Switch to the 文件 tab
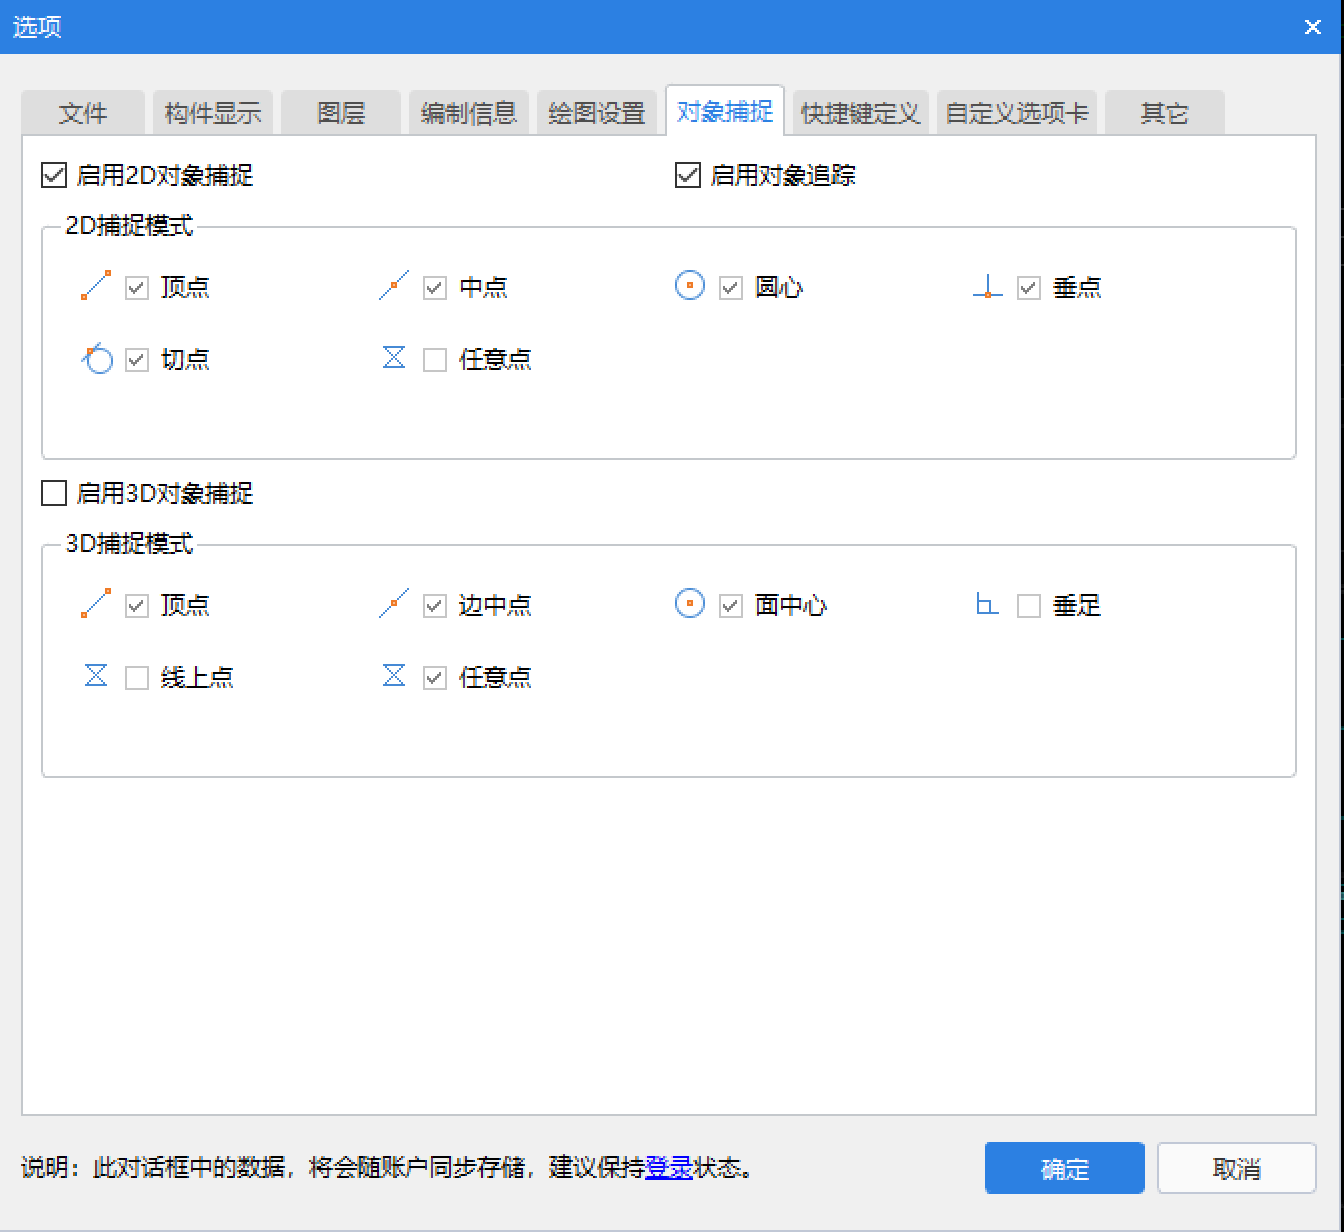Screen dimensions: 1344x1232 [83, 113]
